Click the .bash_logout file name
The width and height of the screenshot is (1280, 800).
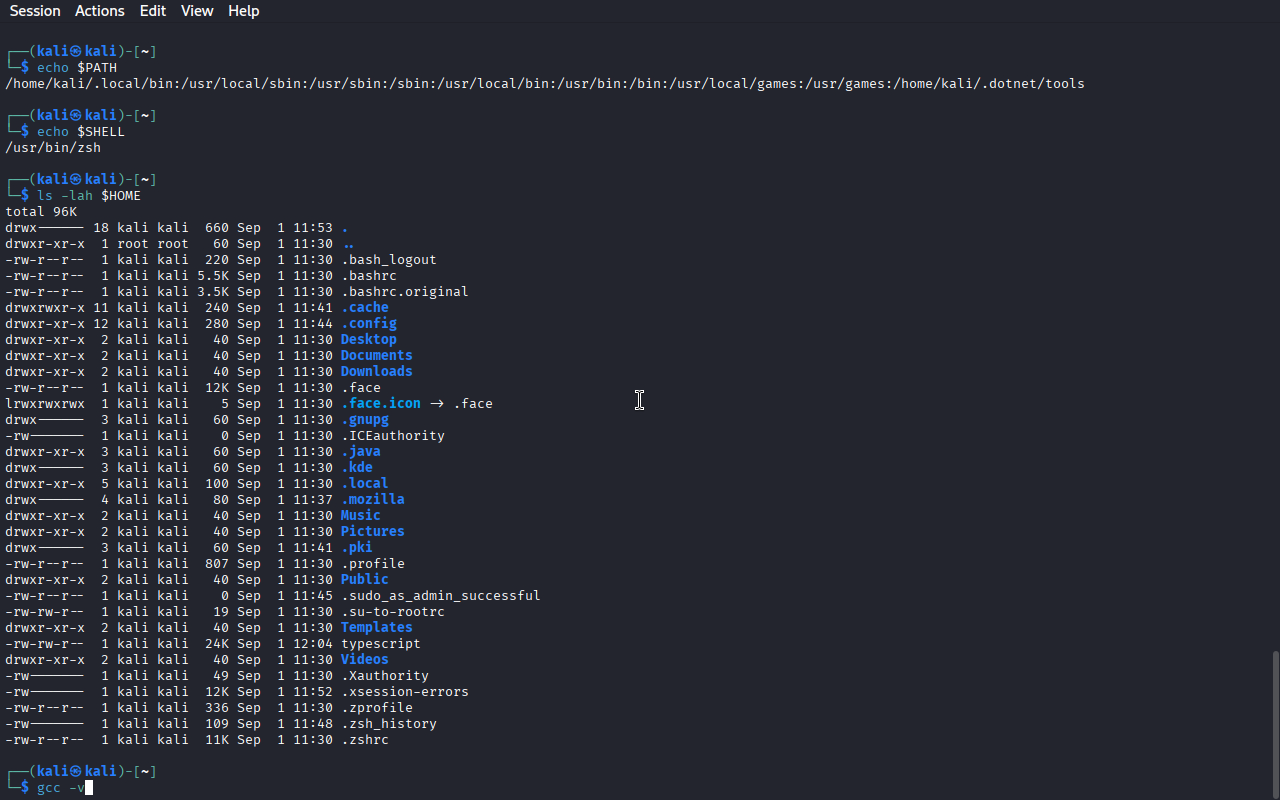click(x=389, y=260)
